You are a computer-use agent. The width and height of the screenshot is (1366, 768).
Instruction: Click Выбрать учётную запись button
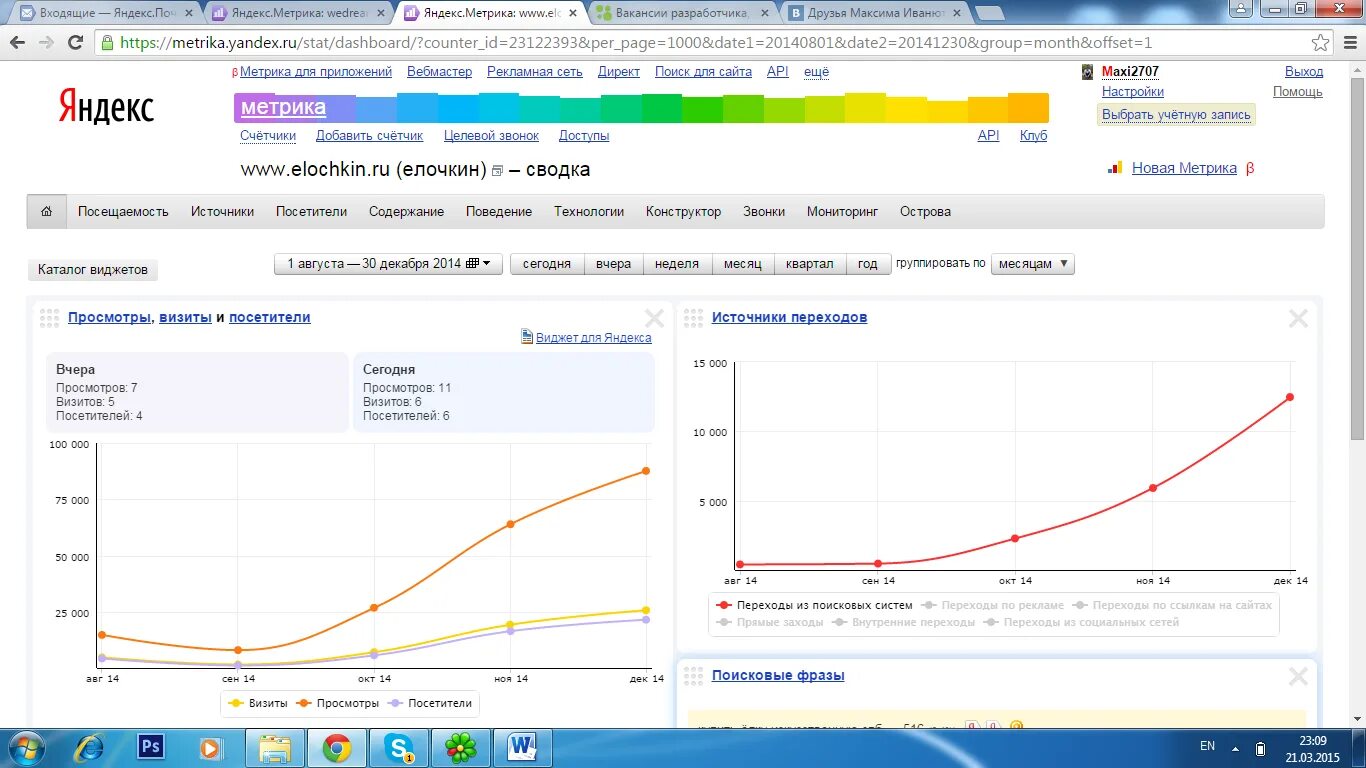pyautogui.click(x=1176, y=115)
